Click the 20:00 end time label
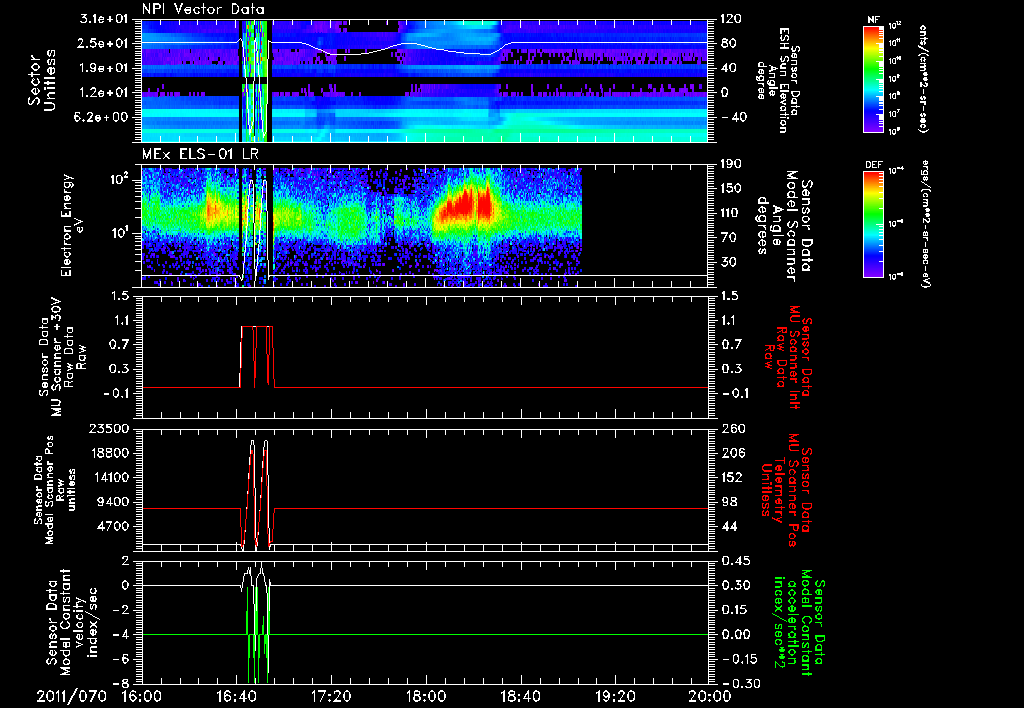 pyautogui.click(x=710, y=696)
